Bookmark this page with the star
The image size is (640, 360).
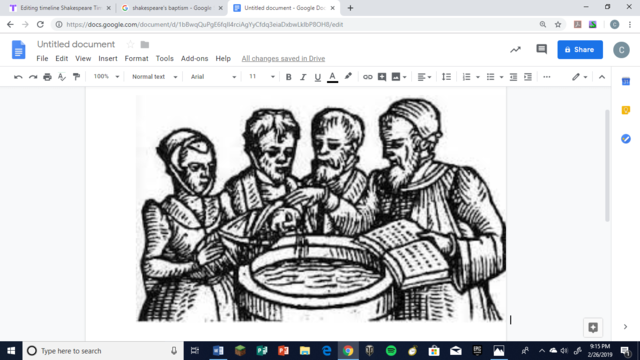tap(558, 24)
